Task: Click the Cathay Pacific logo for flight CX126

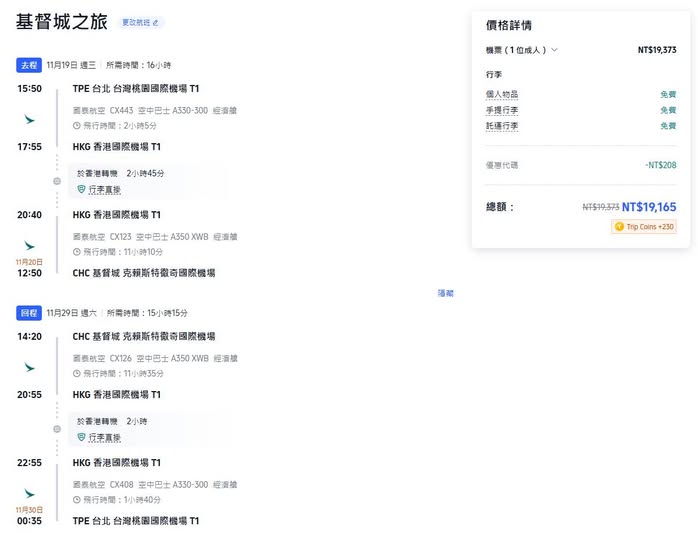Action: pyautogui.click(x=29, y=367)
